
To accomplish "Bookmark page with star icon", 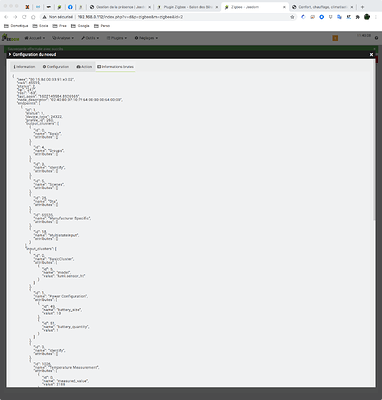I will [292, 17].
